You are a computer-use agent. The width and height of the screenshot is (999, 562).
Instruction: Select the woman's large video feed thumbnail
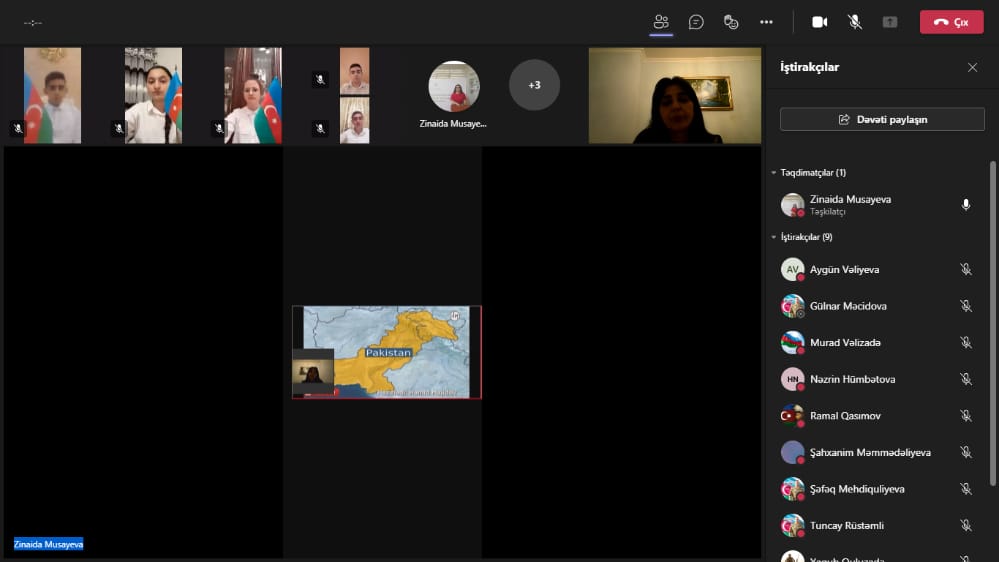coord(675,96)
